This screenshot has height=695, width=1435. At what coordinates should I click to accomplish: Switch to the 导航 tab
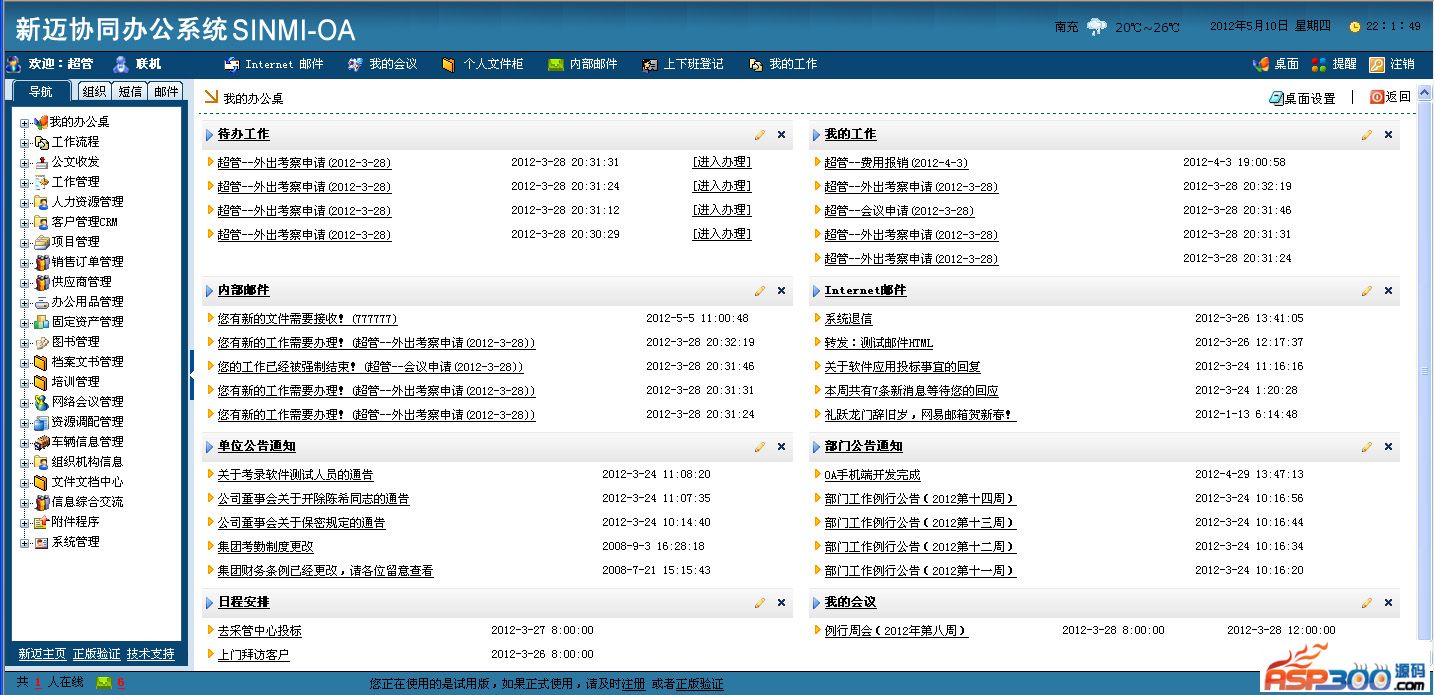41,91
